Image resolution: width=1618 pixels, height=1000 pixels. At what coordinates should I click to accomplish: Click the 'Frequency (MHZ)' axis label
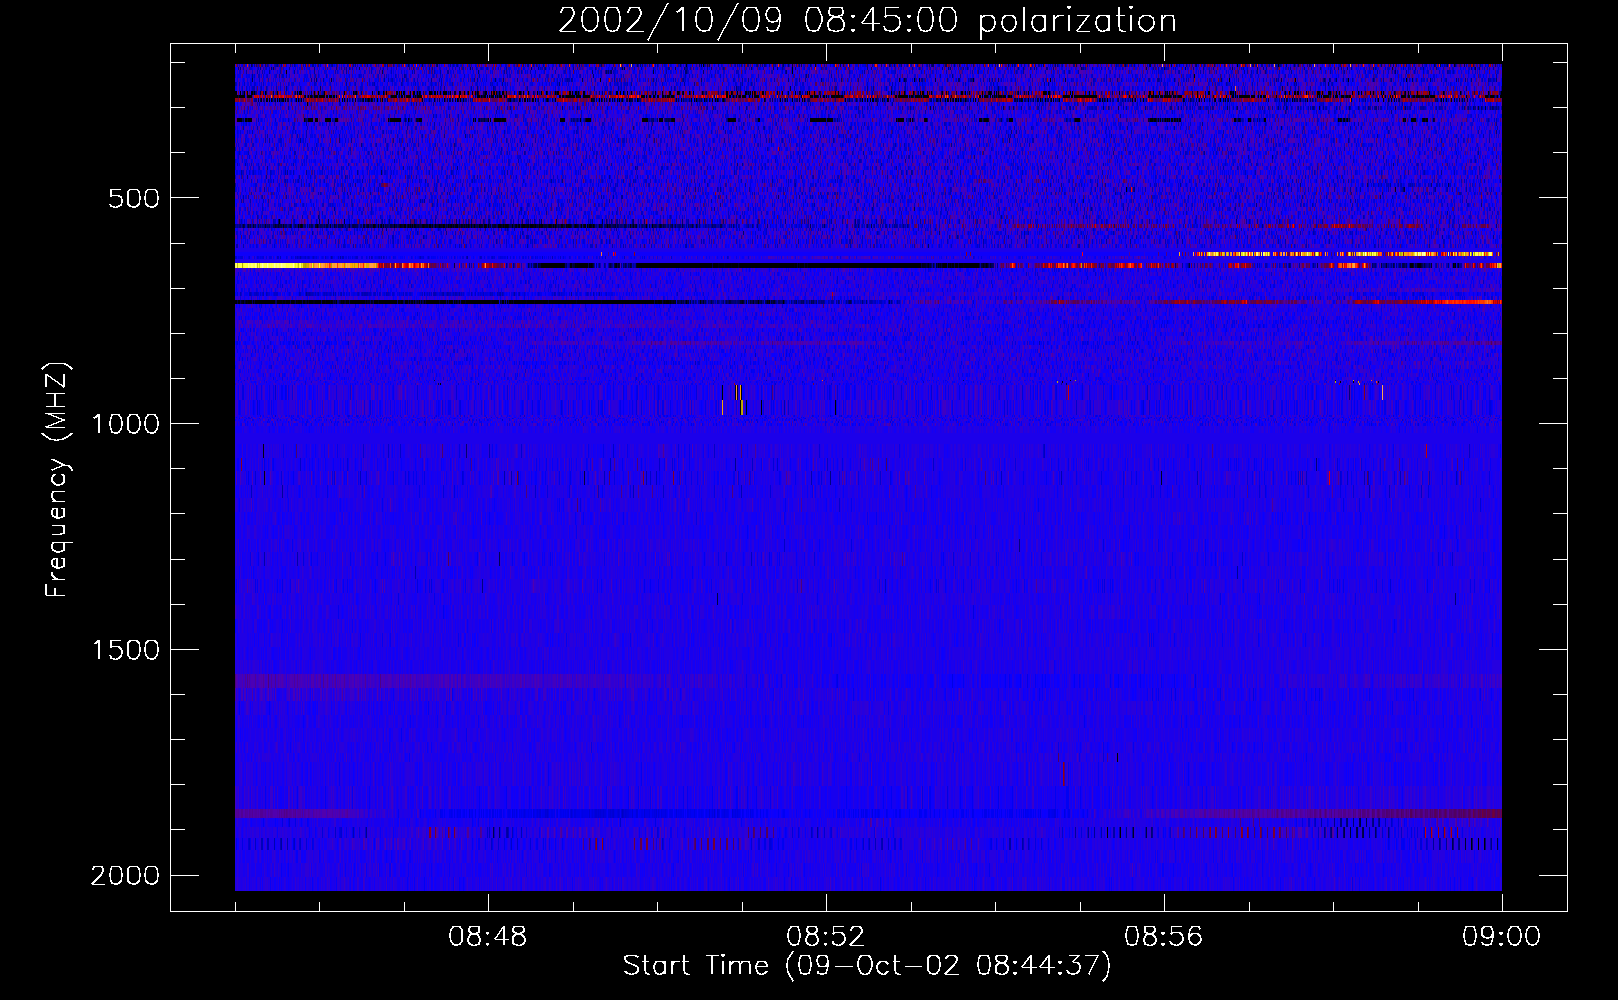58,480
